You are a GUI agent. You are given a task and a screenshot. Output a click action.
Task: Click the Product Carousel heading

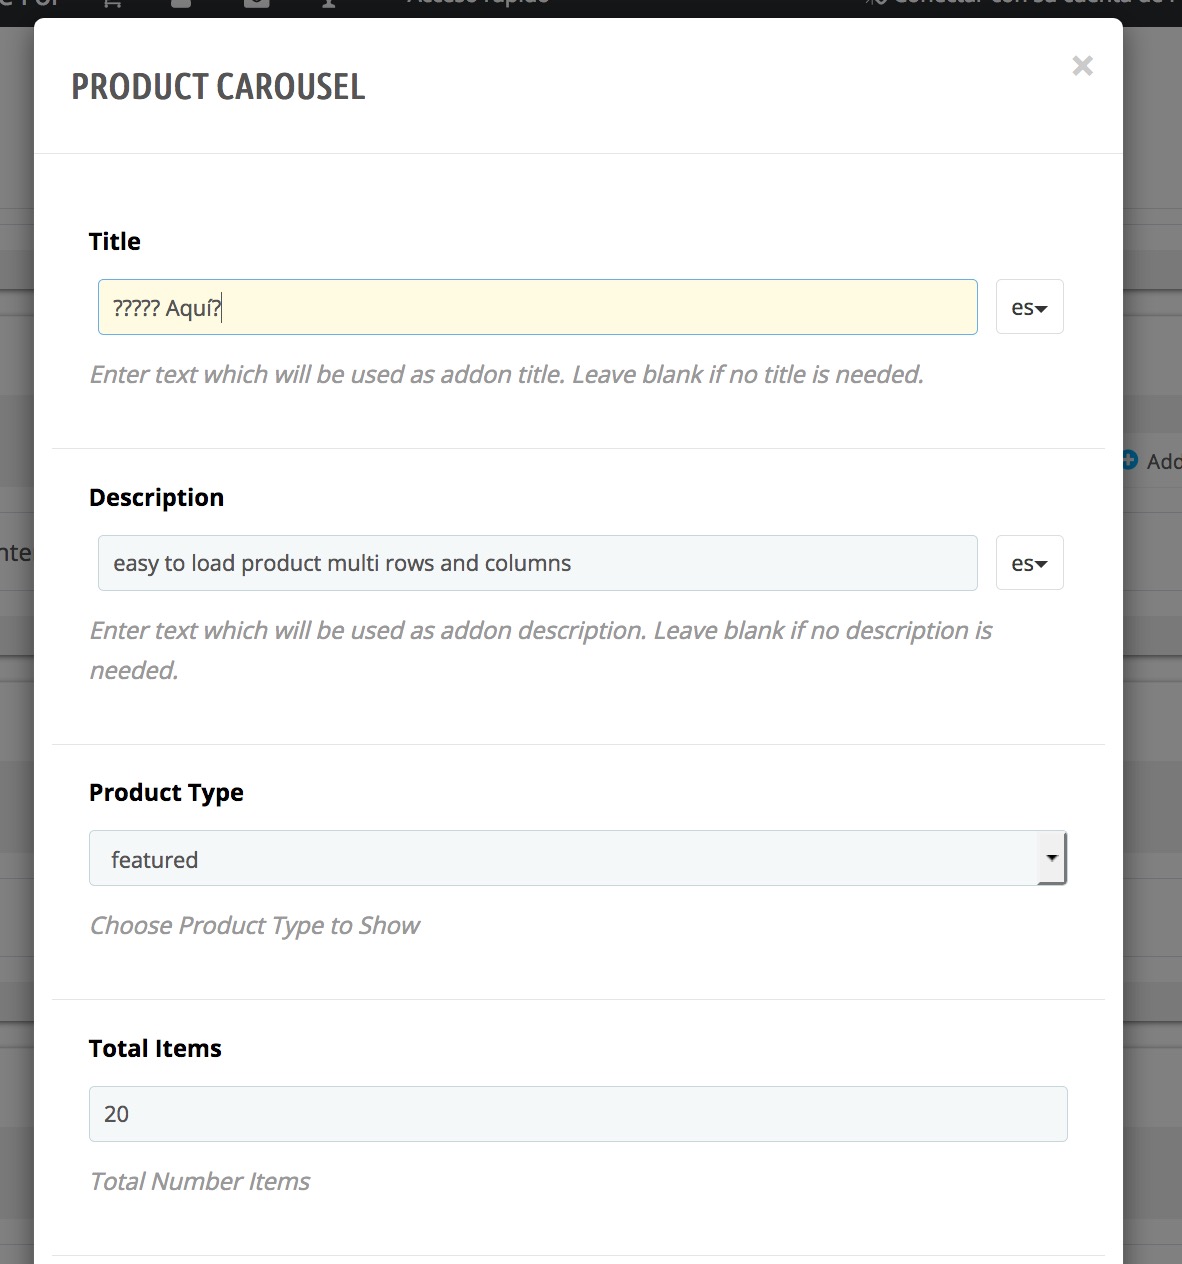click(218, 87)
